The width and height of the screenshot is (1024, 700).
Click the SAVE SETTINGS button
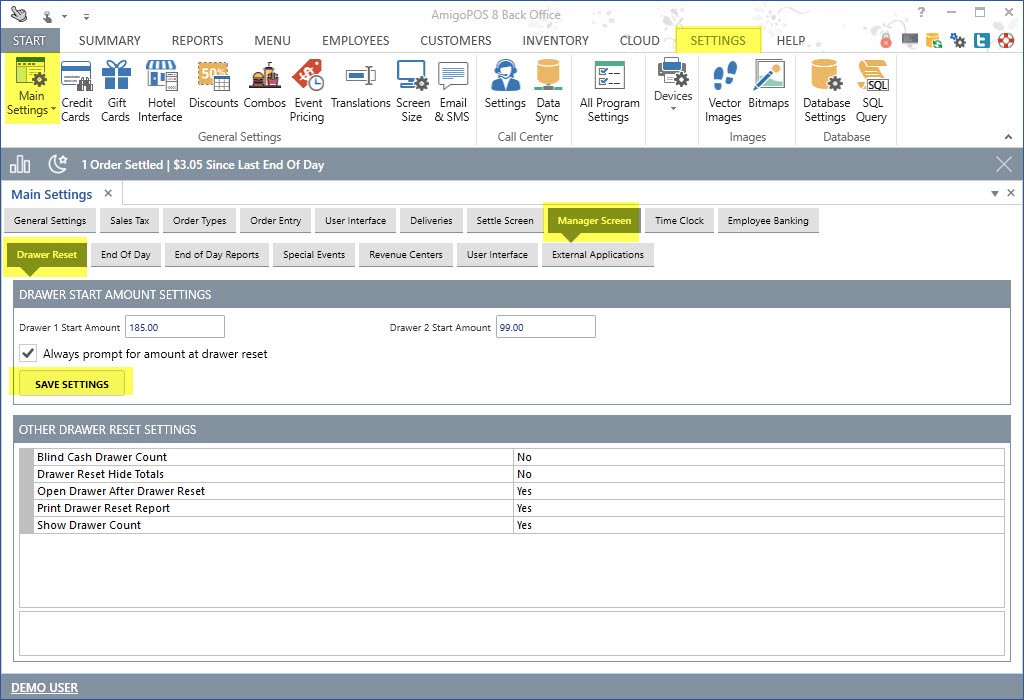click(x=72, y=384)
